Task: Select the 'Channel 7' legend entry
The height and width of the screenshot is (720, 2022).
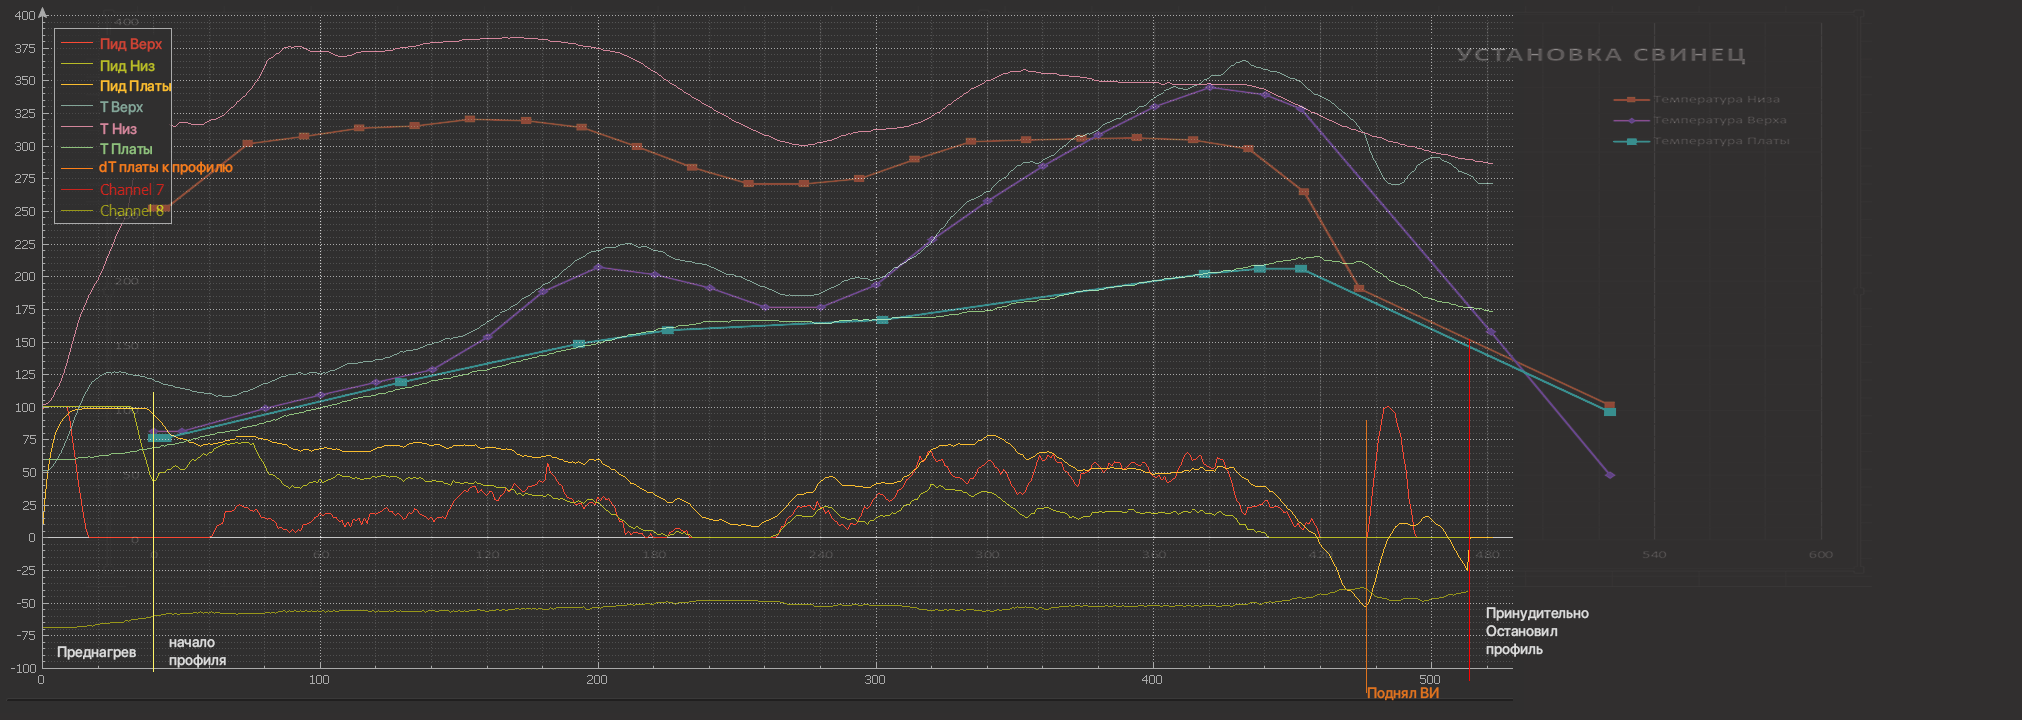Action: (x=112, y=190)
